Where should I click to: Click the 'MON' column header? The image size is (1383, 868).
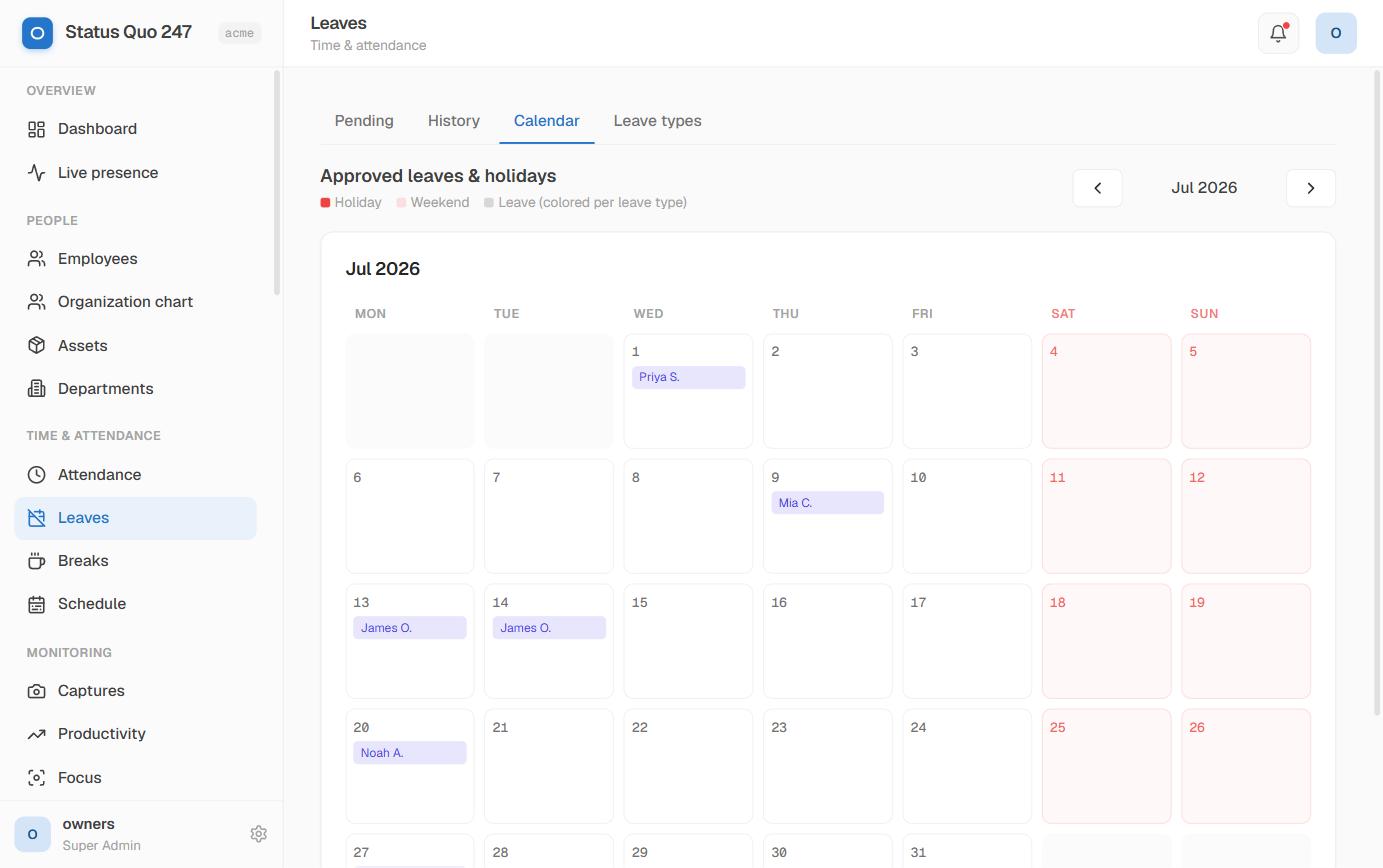coord(370,314)
